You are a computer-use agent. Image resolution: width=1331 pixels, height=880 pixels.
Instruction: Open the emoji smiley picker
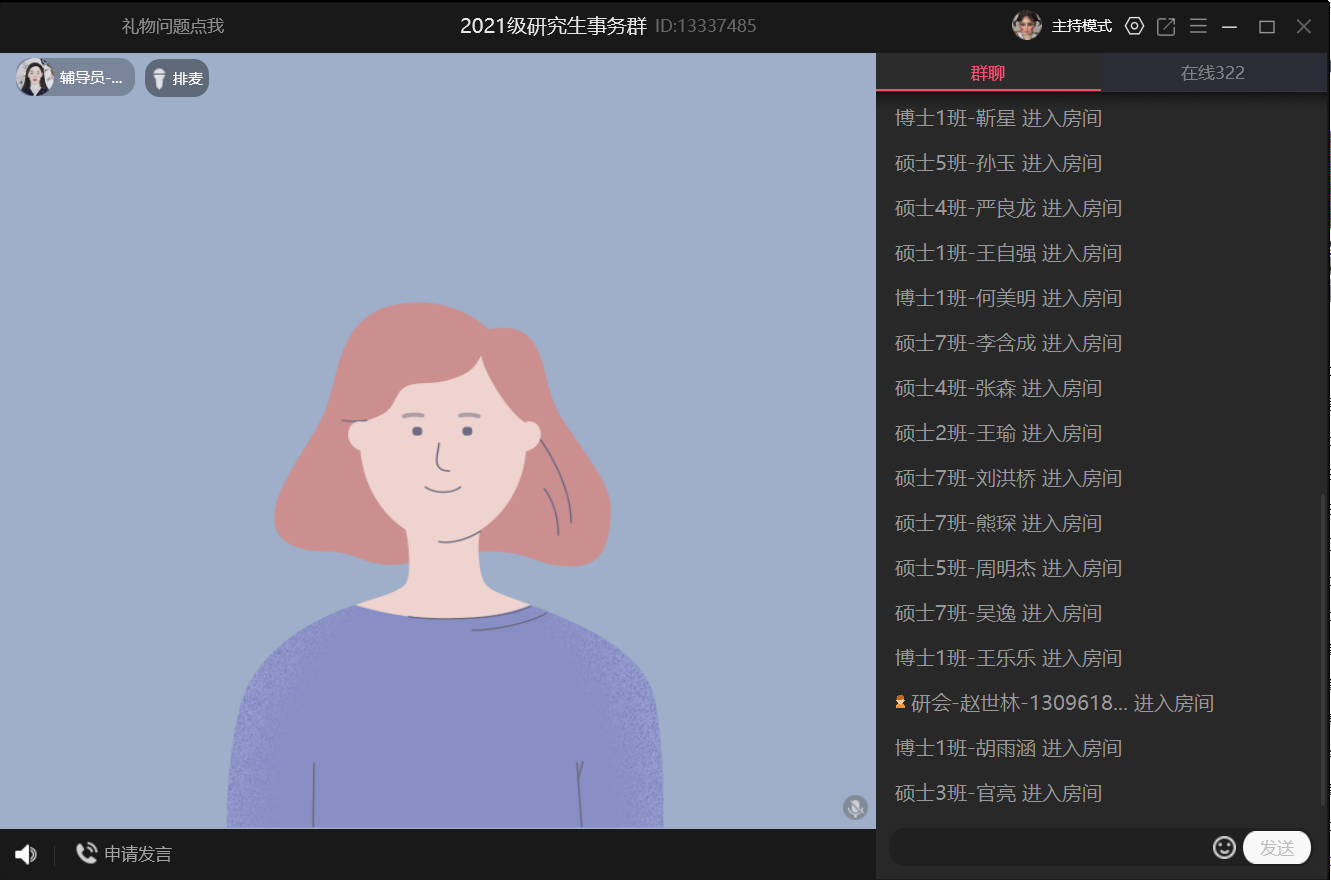point(1224,847)
